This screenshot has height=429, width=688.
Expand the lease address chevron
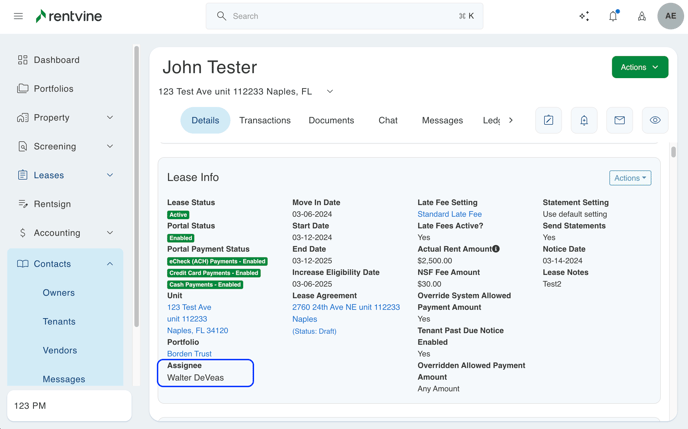pos(330,91)
